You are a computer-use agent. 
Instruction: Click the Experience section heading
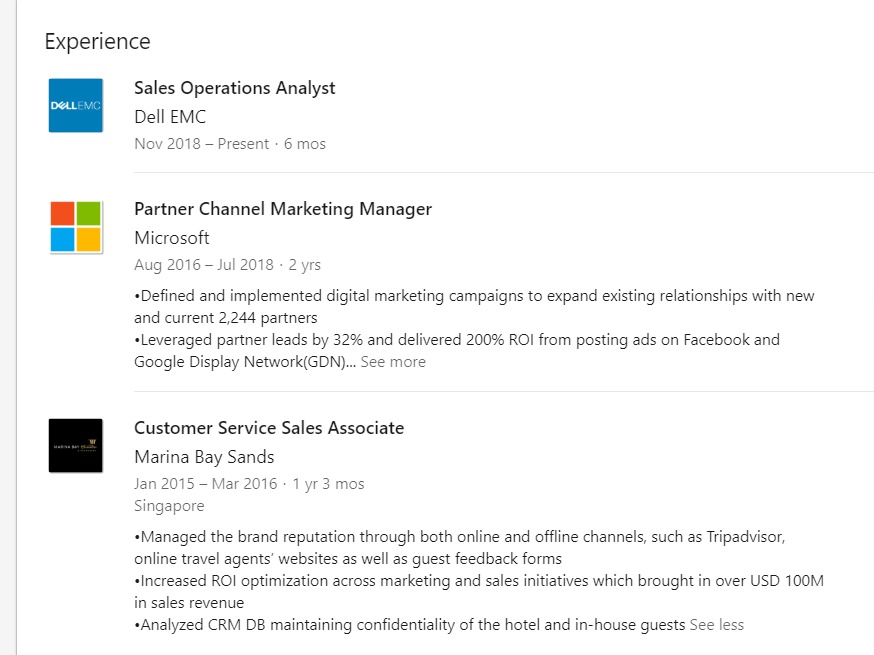point(98,42)
